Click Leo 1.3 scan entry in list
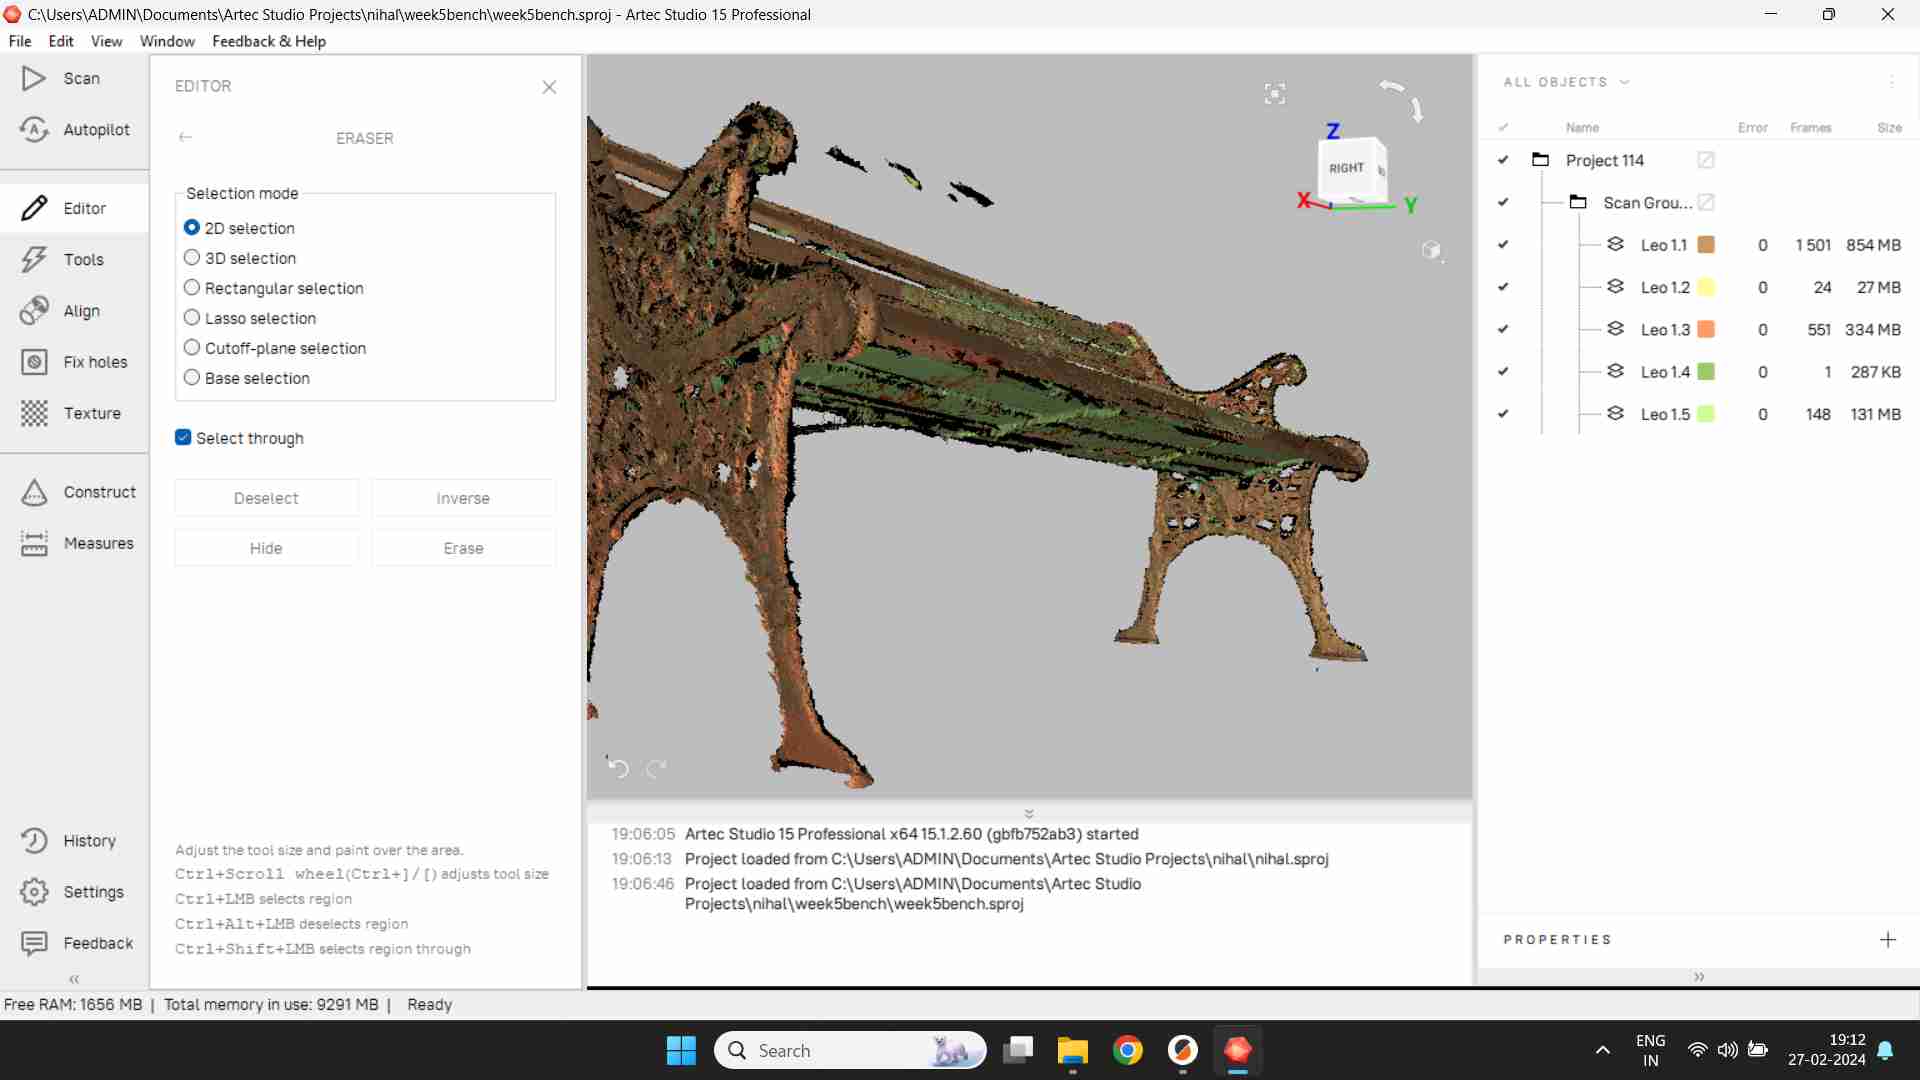The image size is (1920, 1080). [x=1664, y=328]
